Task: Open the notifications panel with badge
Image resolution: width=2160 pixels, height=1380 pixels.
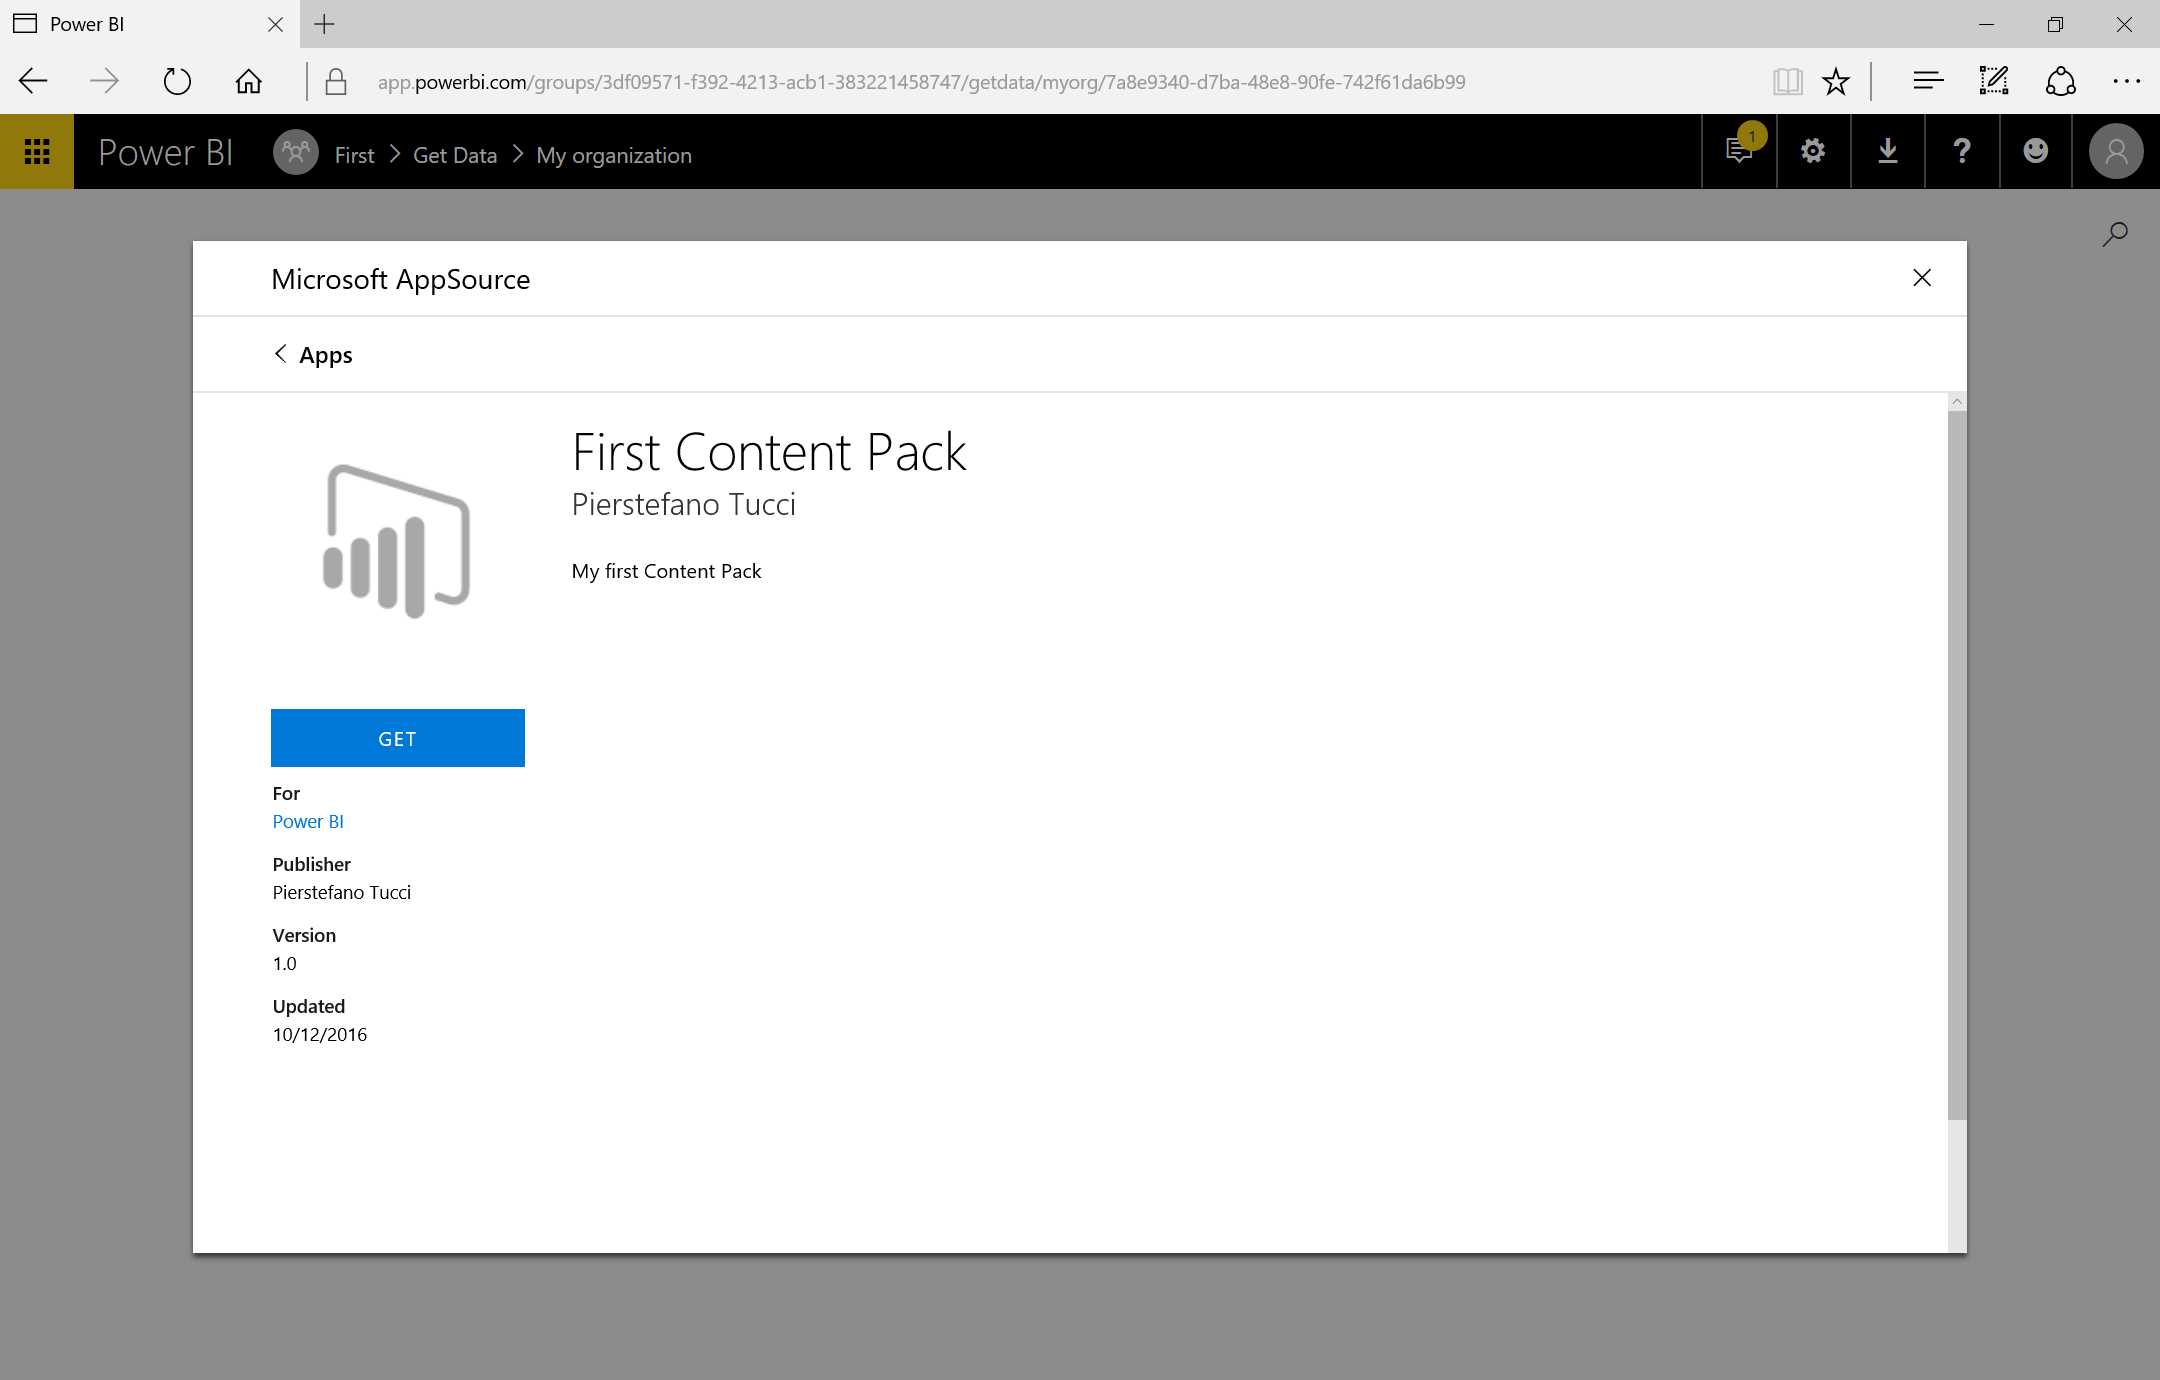Action: 1739,151
